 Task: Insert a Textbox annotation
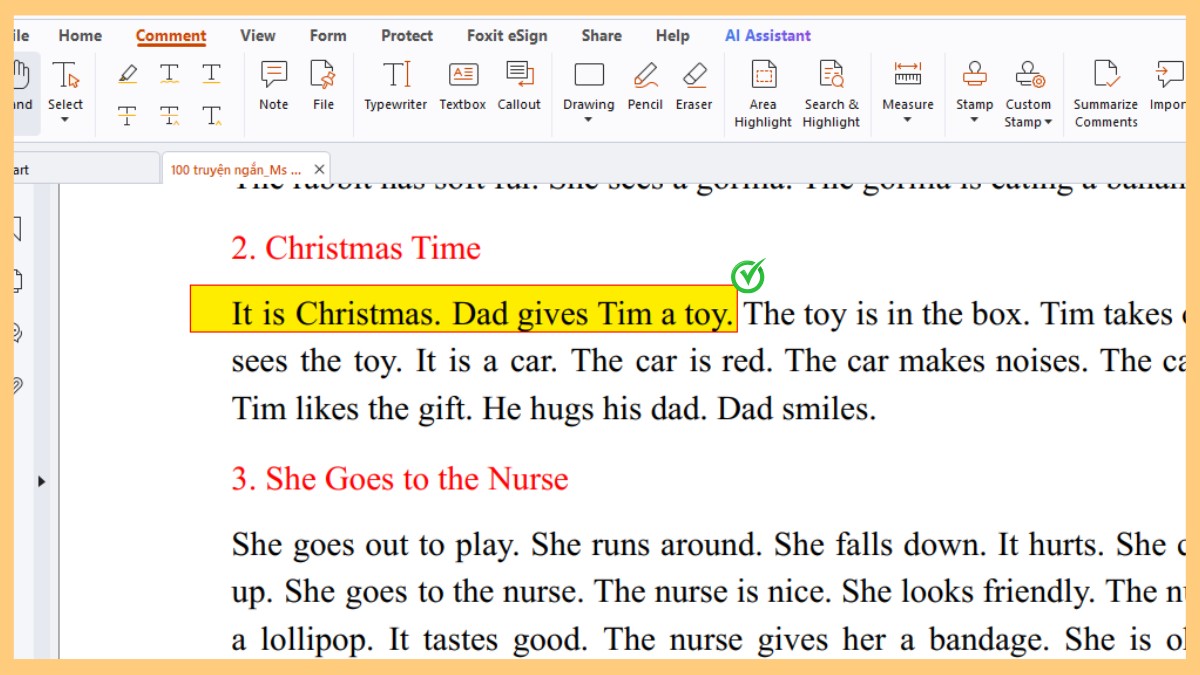tap(462, 85)
